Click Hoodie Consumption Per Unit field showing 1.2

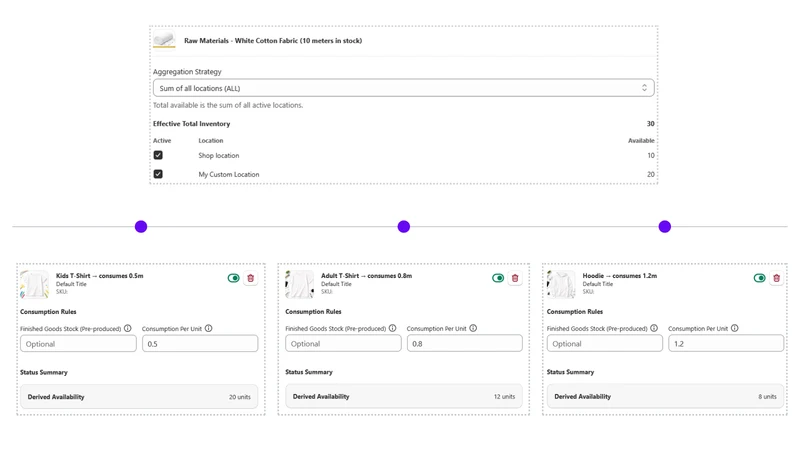[726, 343]
